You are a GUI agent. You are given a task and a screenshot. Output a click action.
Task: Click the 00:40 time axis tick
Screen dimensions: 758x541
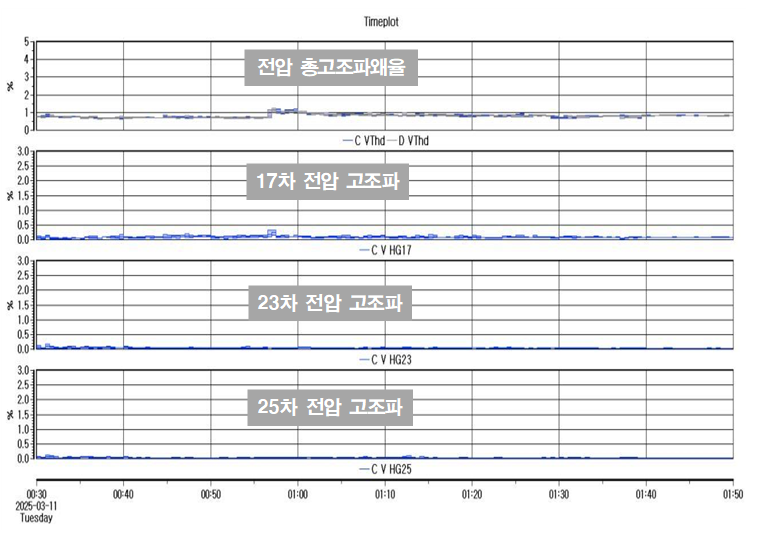point(123,494)
